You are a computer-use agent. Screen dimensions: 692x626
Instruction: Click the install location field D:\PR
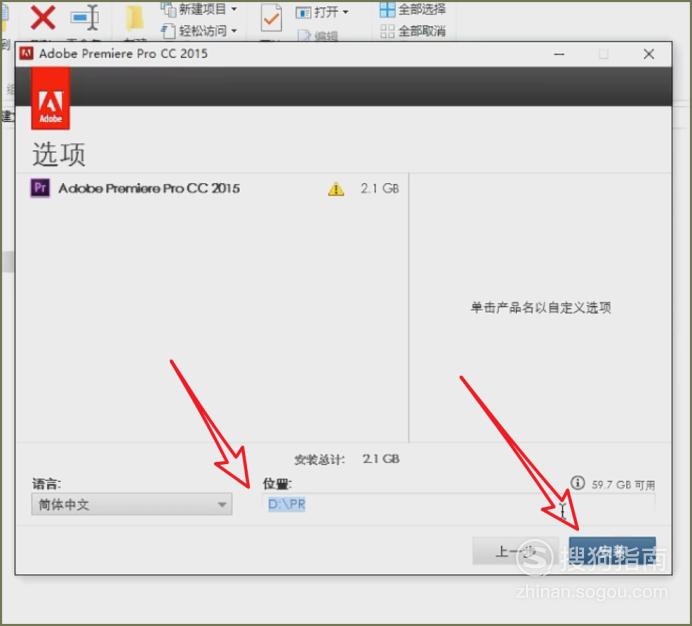pos(459,504)
